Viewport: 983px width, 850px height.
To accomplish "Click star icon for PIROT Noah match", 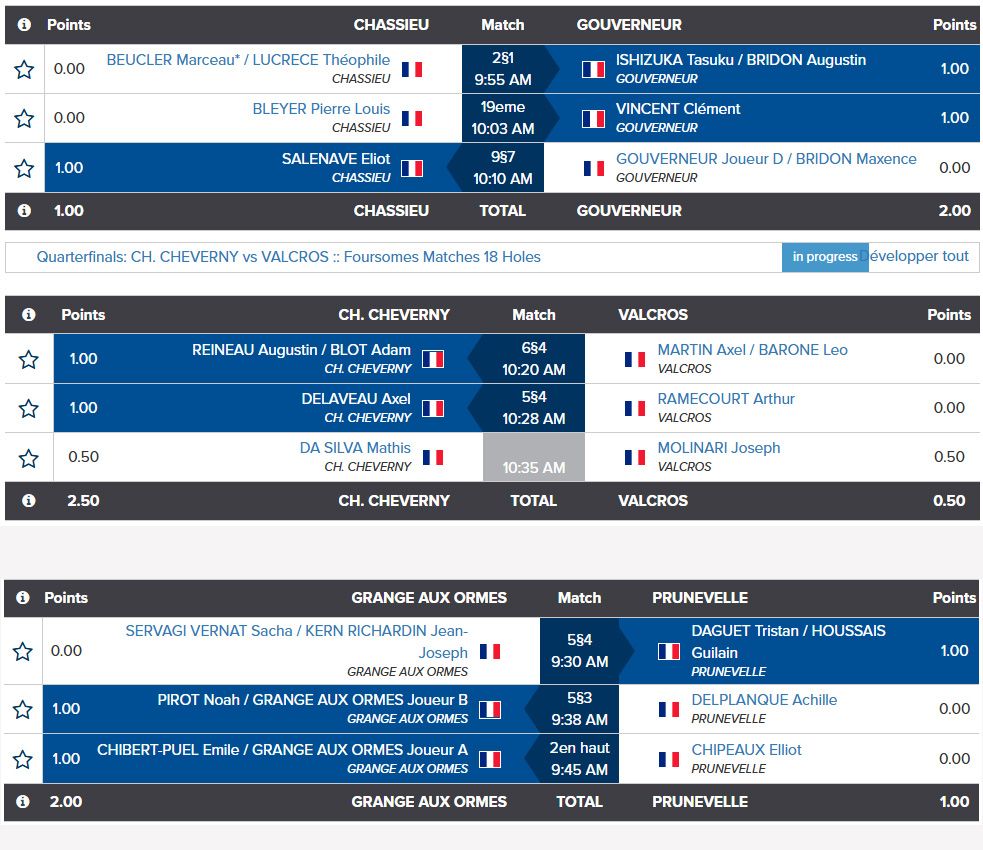I will tap(23, 710).
